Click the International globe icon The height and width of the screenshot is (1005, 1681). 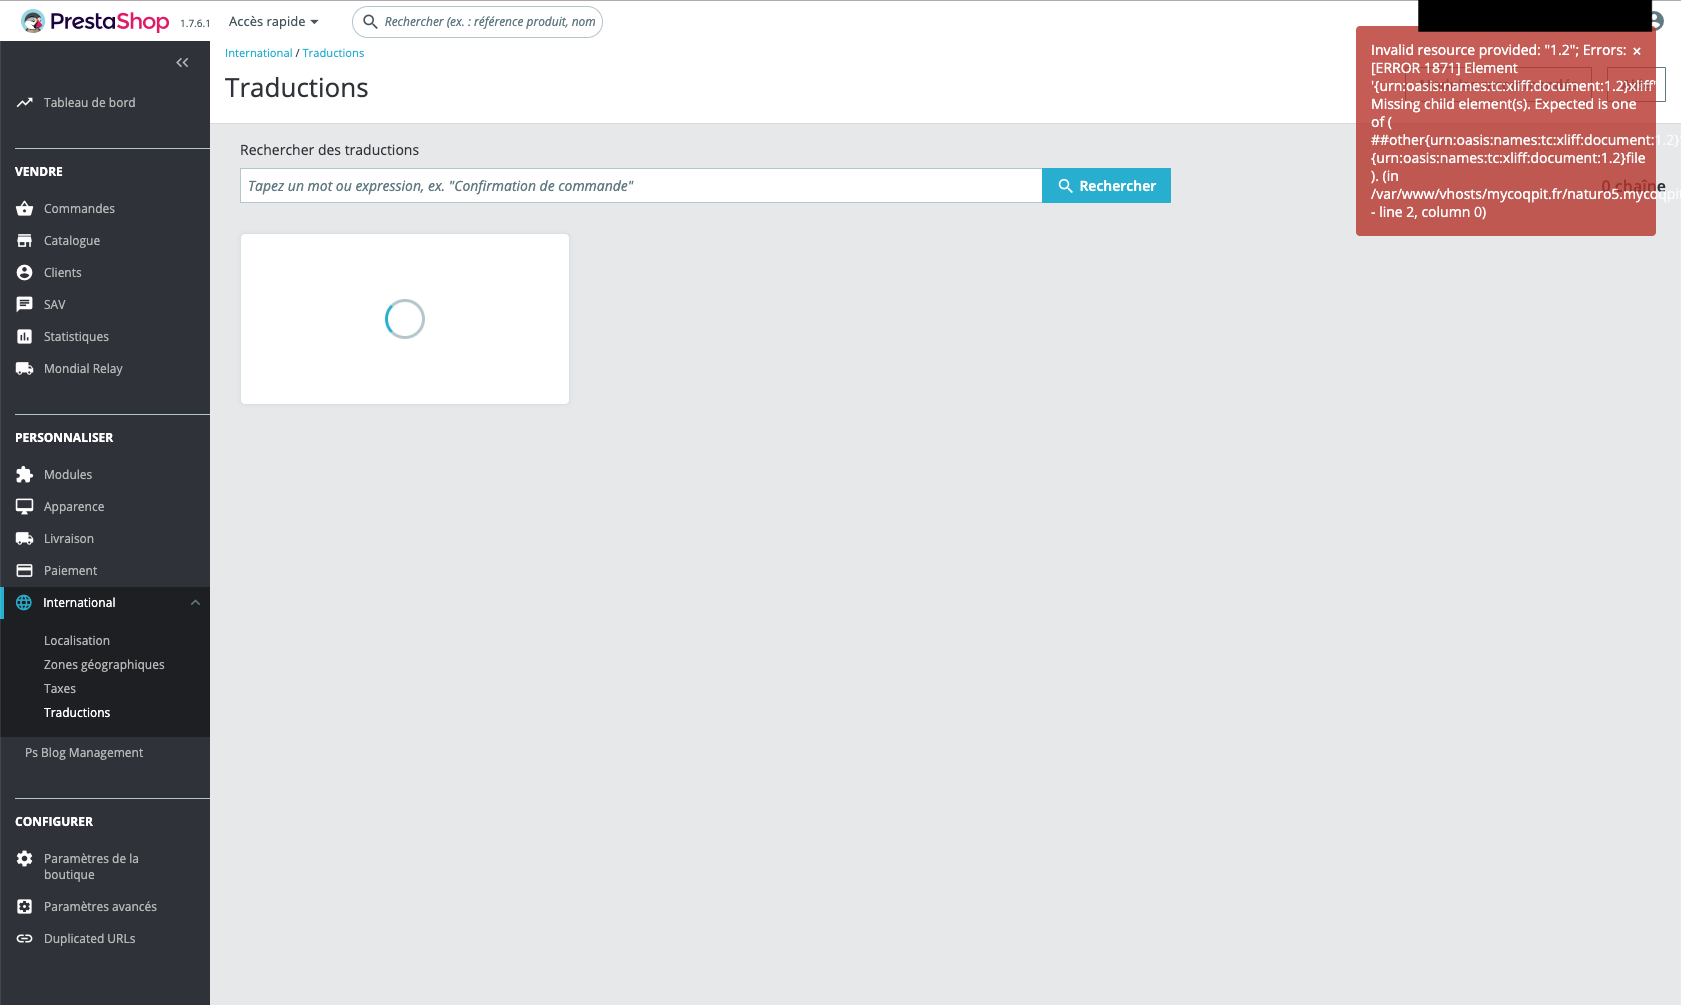pyautogui.click(x=24, y=602)
